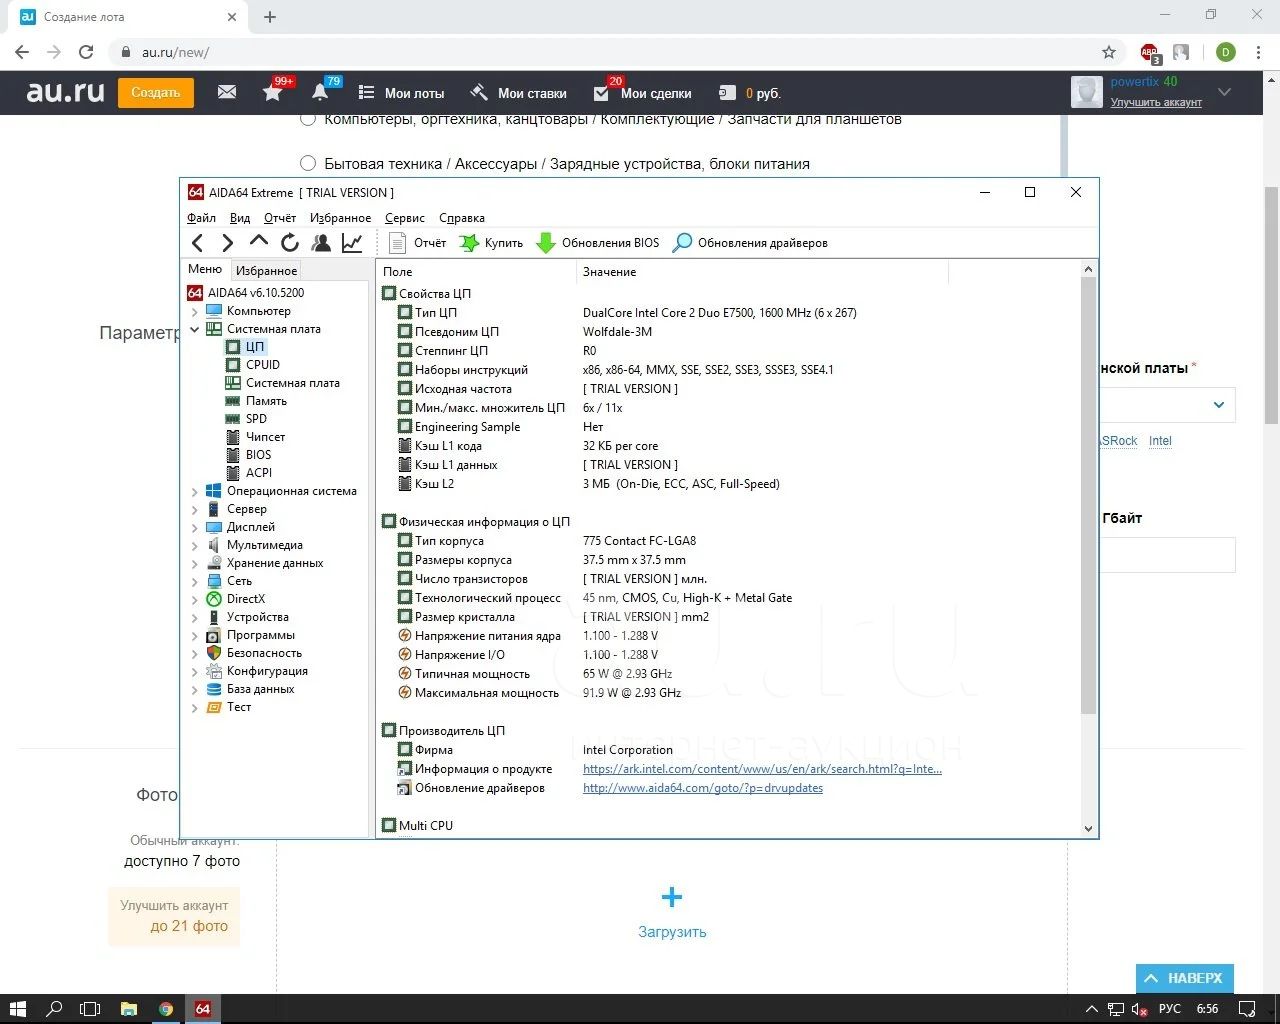Viewport: 1280px width, 1024px height.
Task: Click the back arrow in AIDA64 toolbar
Action: click(198, 242)
